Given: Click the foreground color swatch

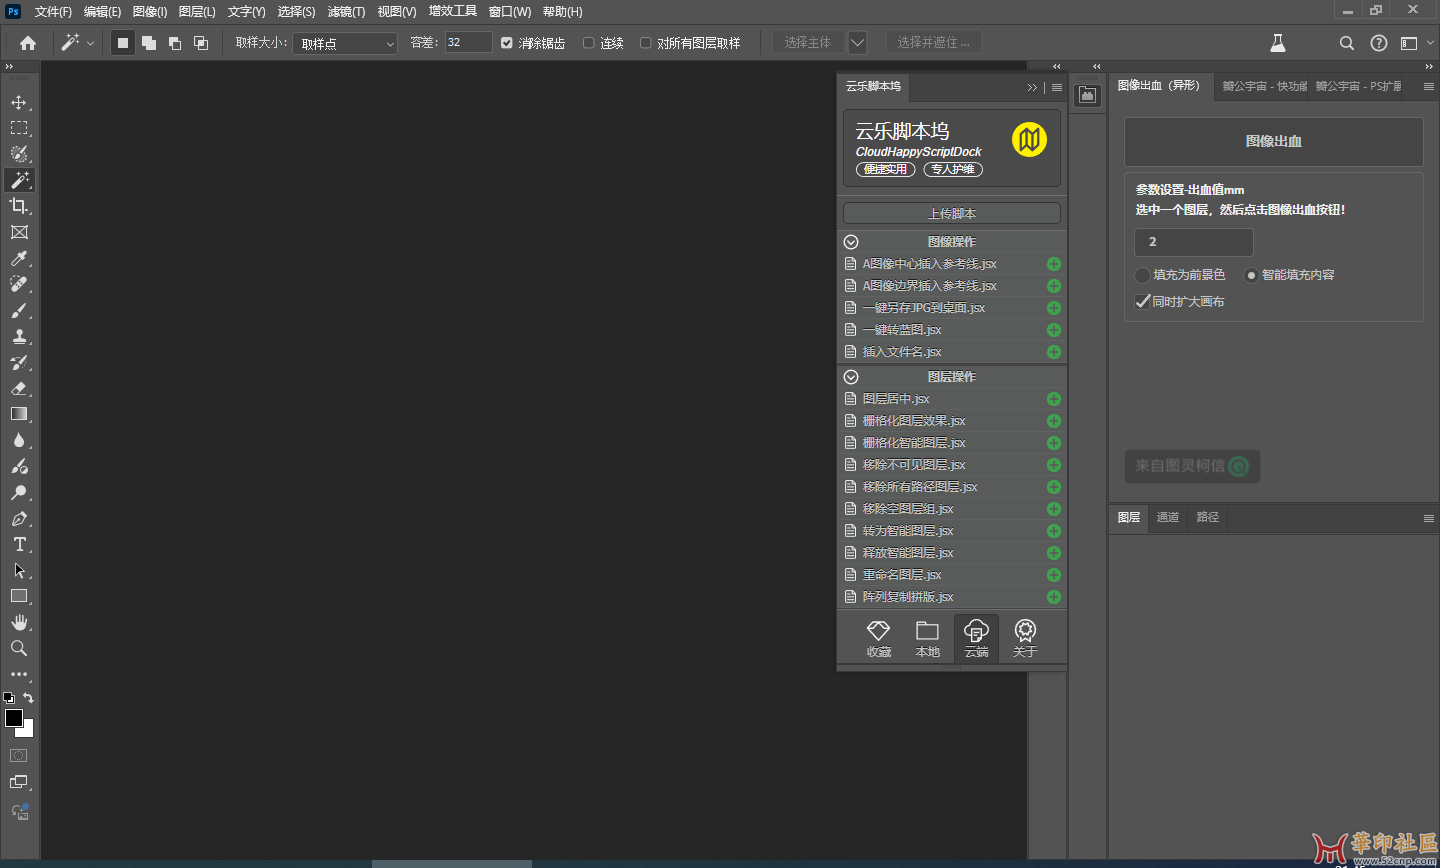Looking at the screenshot, I should [13, 718].
